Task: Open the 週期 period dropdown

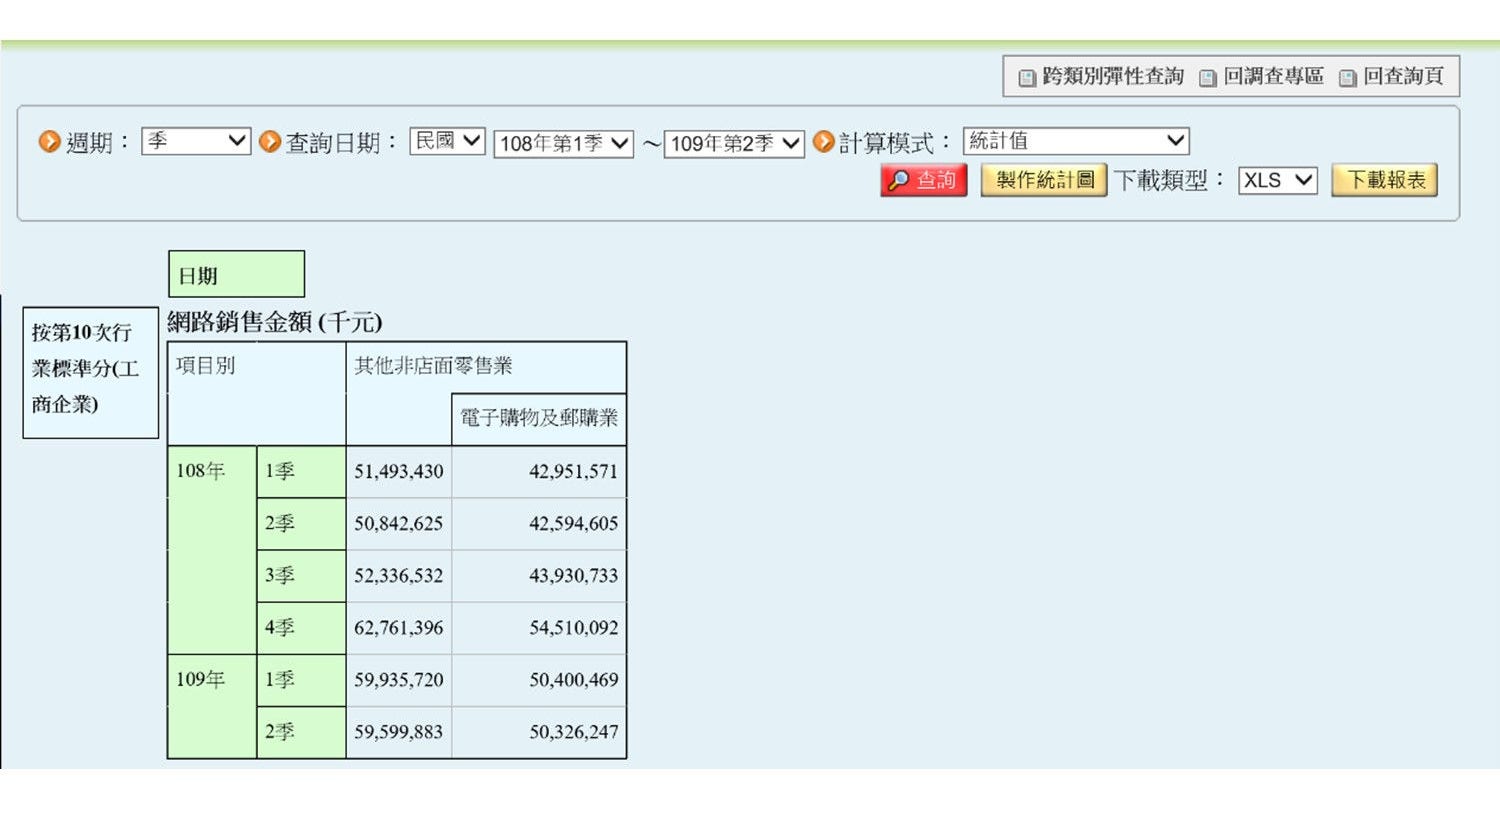Action: [195, 141]
